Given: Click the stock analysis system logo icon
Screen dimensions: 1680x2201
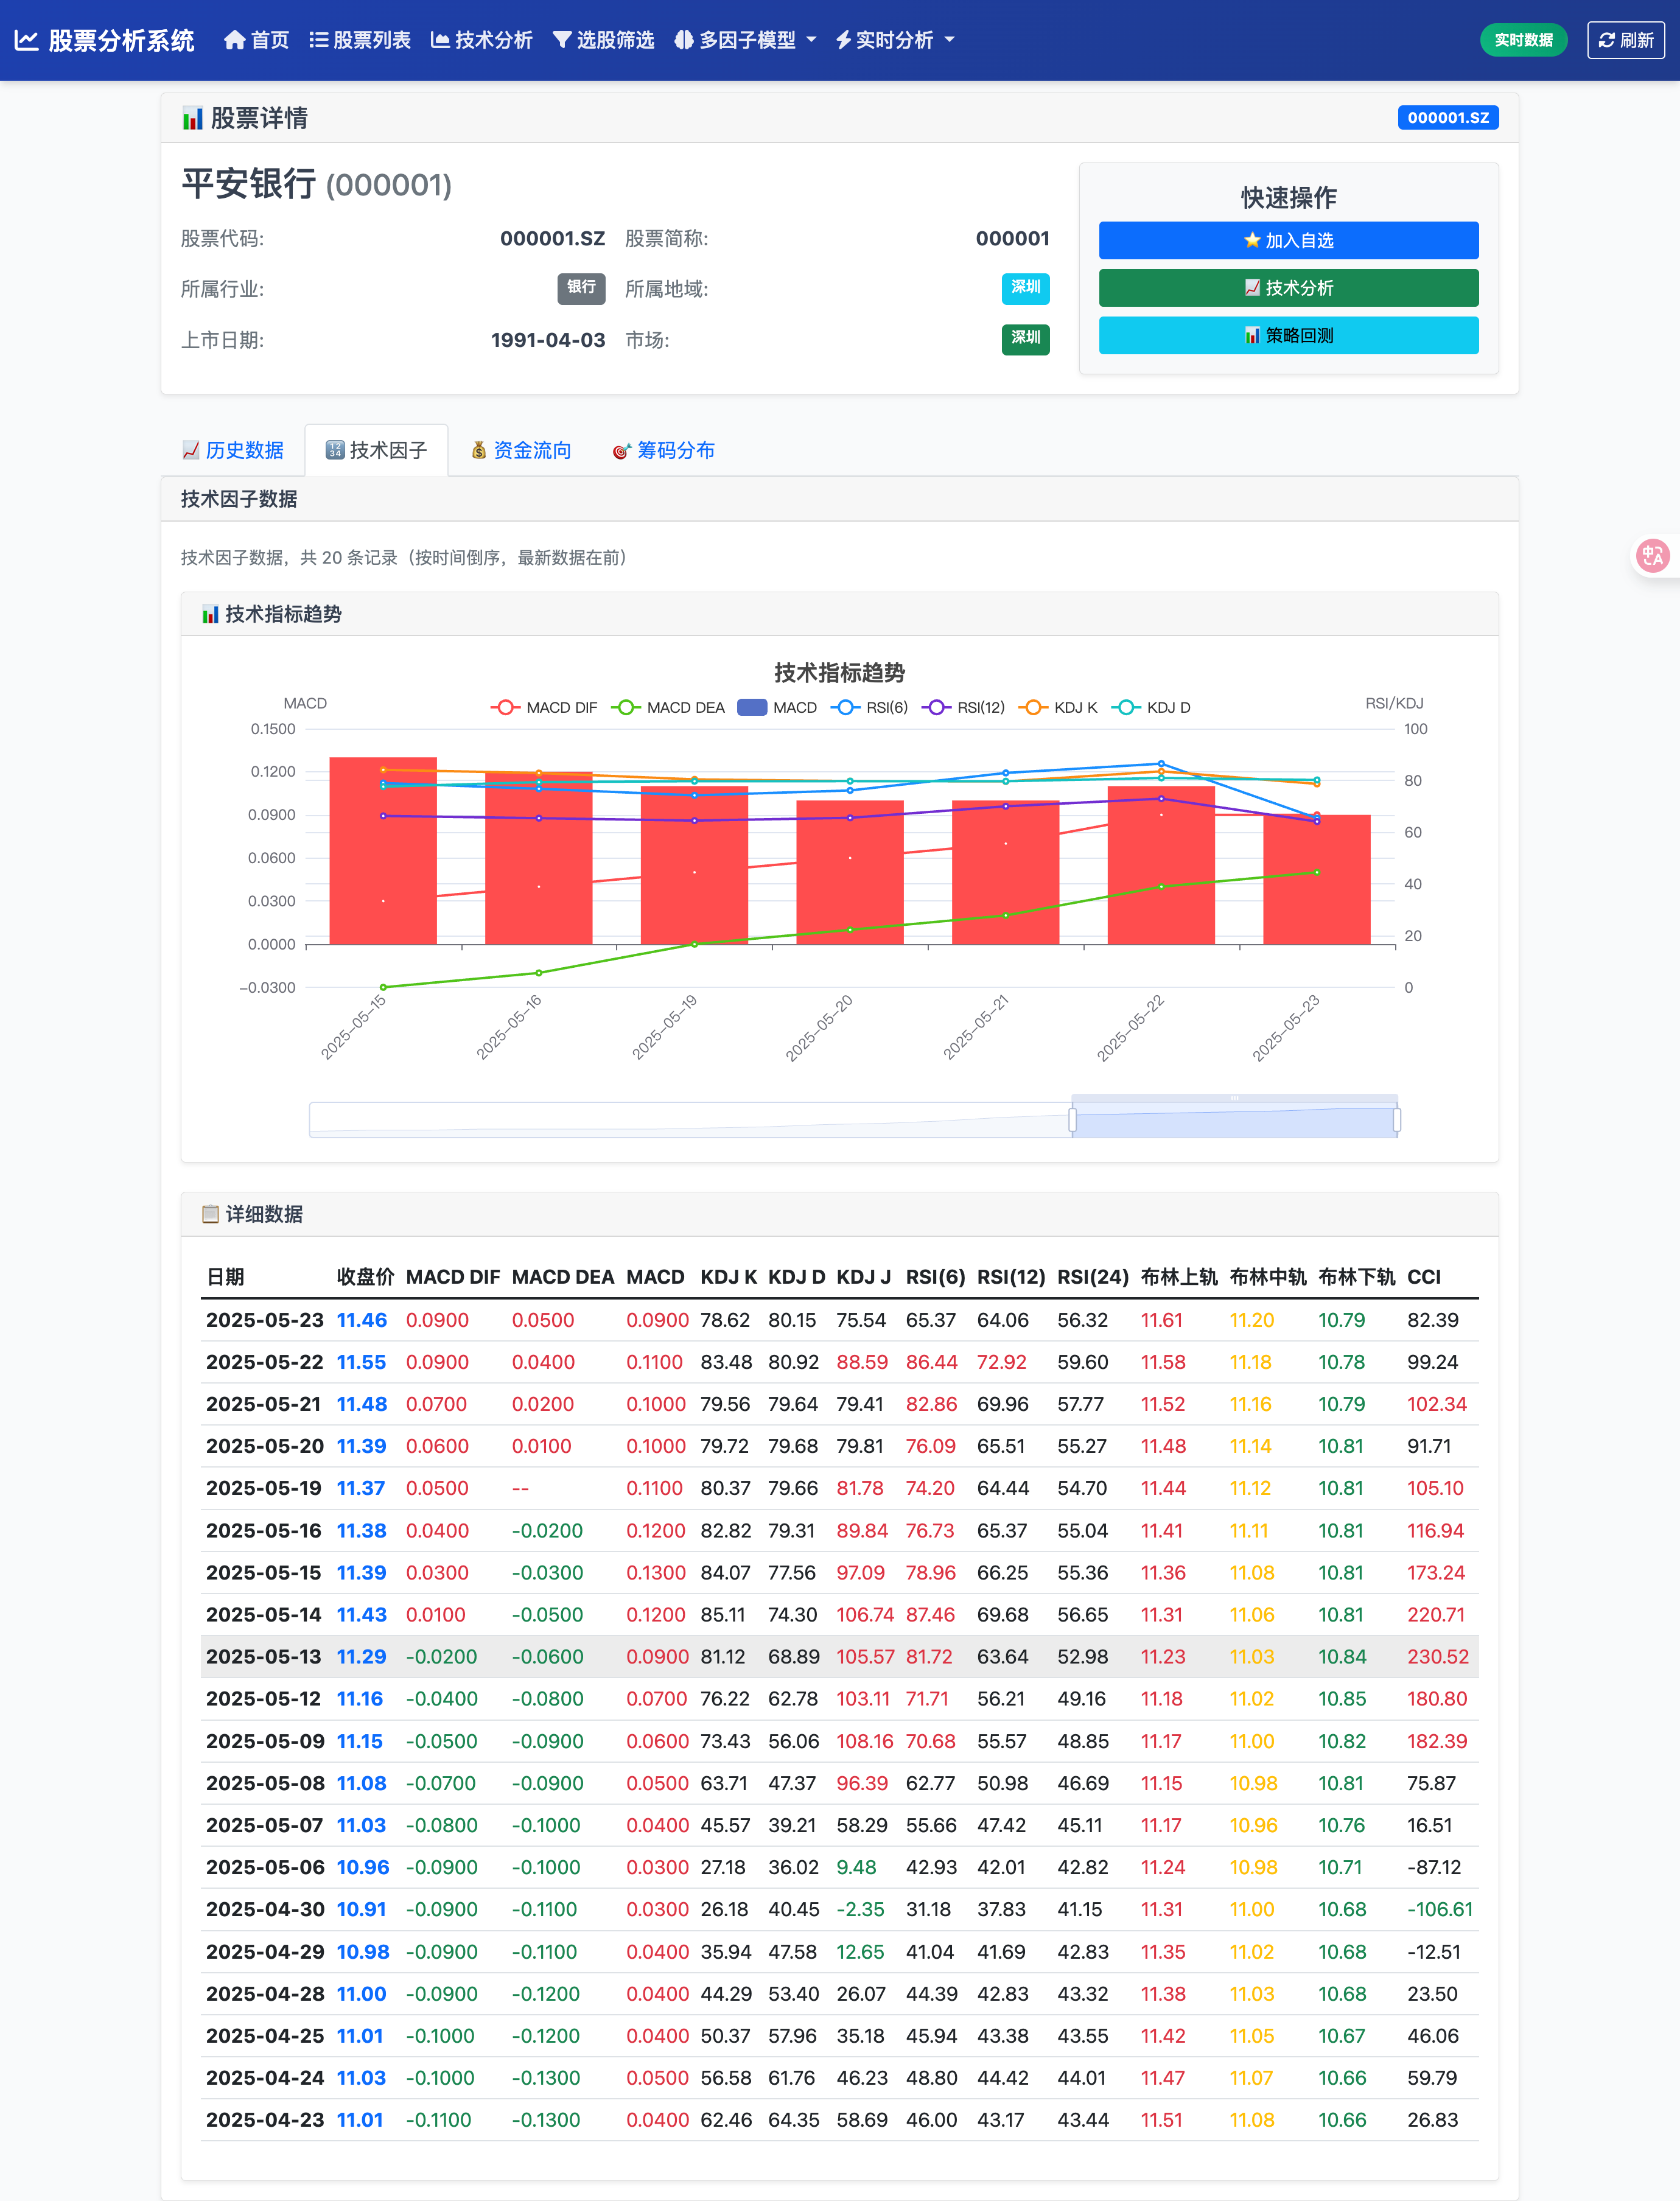Looking at the screenshot, I should pyautogui.click(x=26, y=40).
